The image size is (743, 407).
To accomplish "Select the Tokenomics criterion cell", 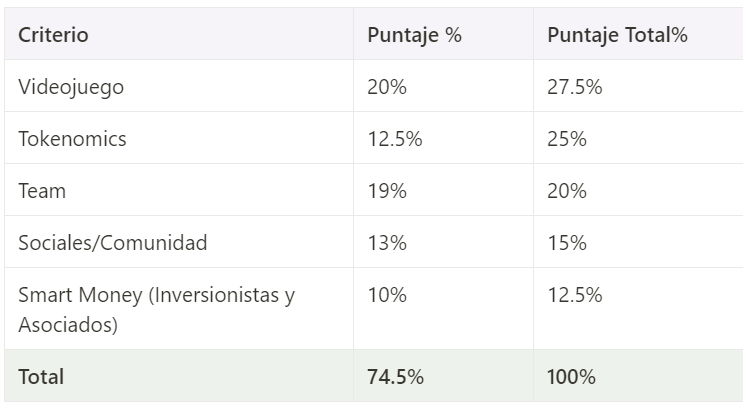I will (x=72, y=139).
